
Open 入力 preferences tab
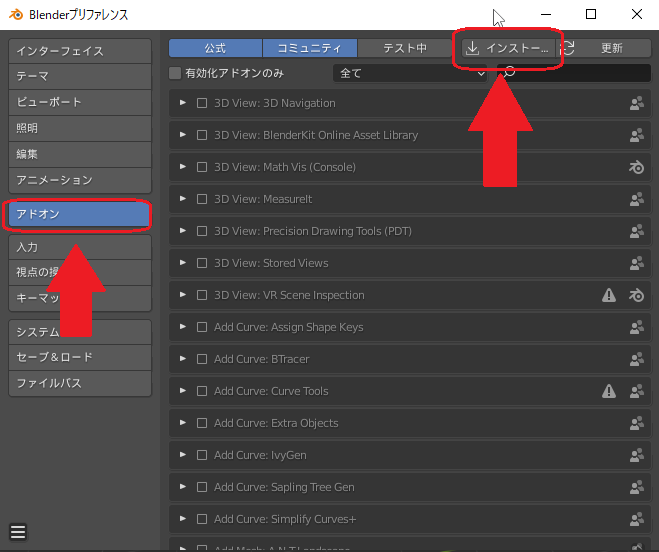coord(80,247)
